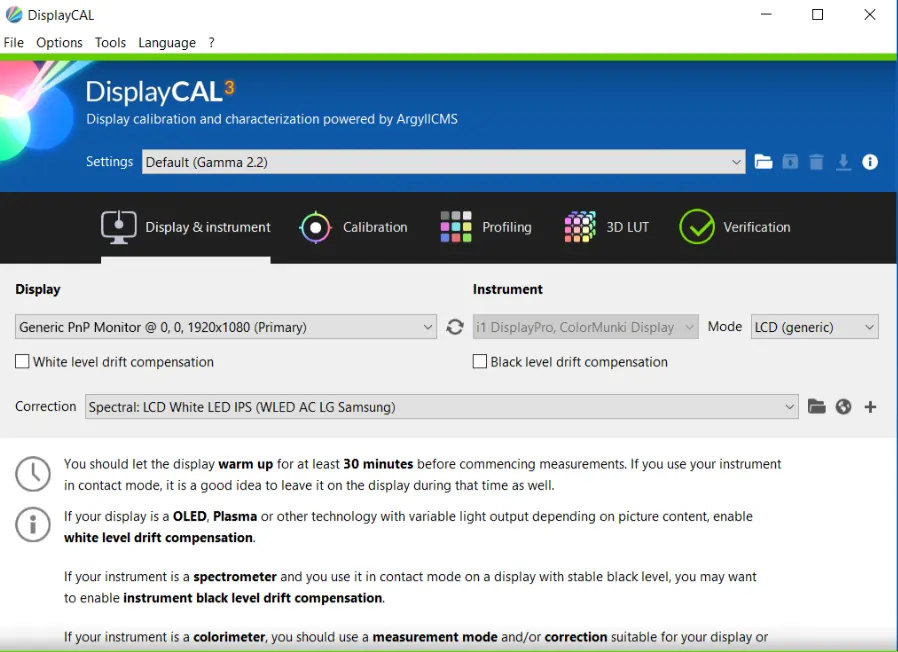Click the bold 'spectrometer' text
The width and height of the screenshot is (898, 652).
click(235, 576)
